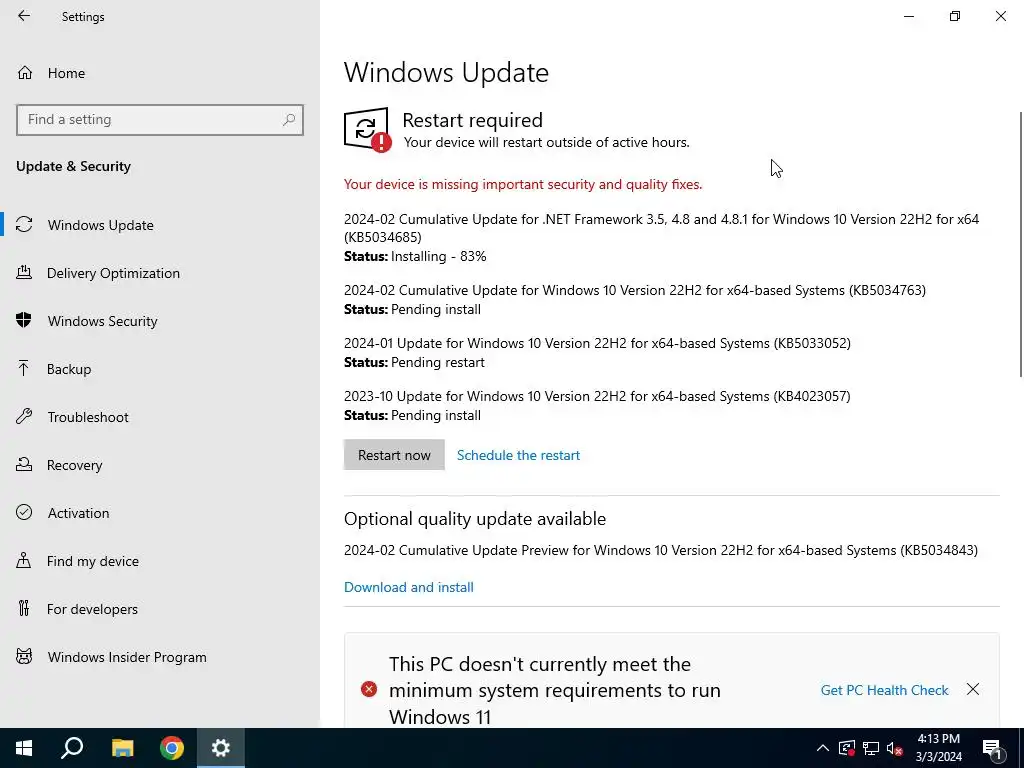Click the network tray icon
Screen dimensions: 1024x768
point(871,748)
